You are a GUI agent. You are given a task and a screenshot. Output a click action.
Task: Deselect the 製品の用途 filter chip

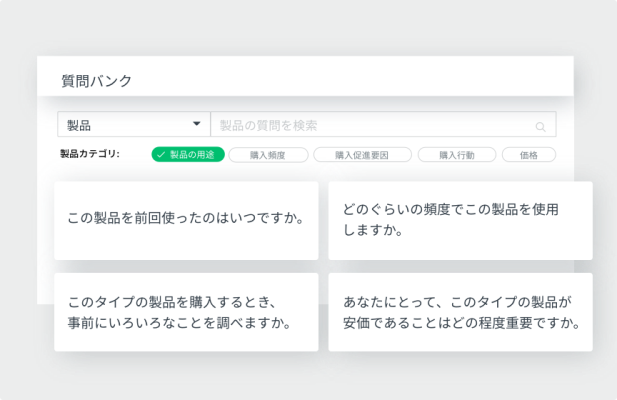[188, 155]
